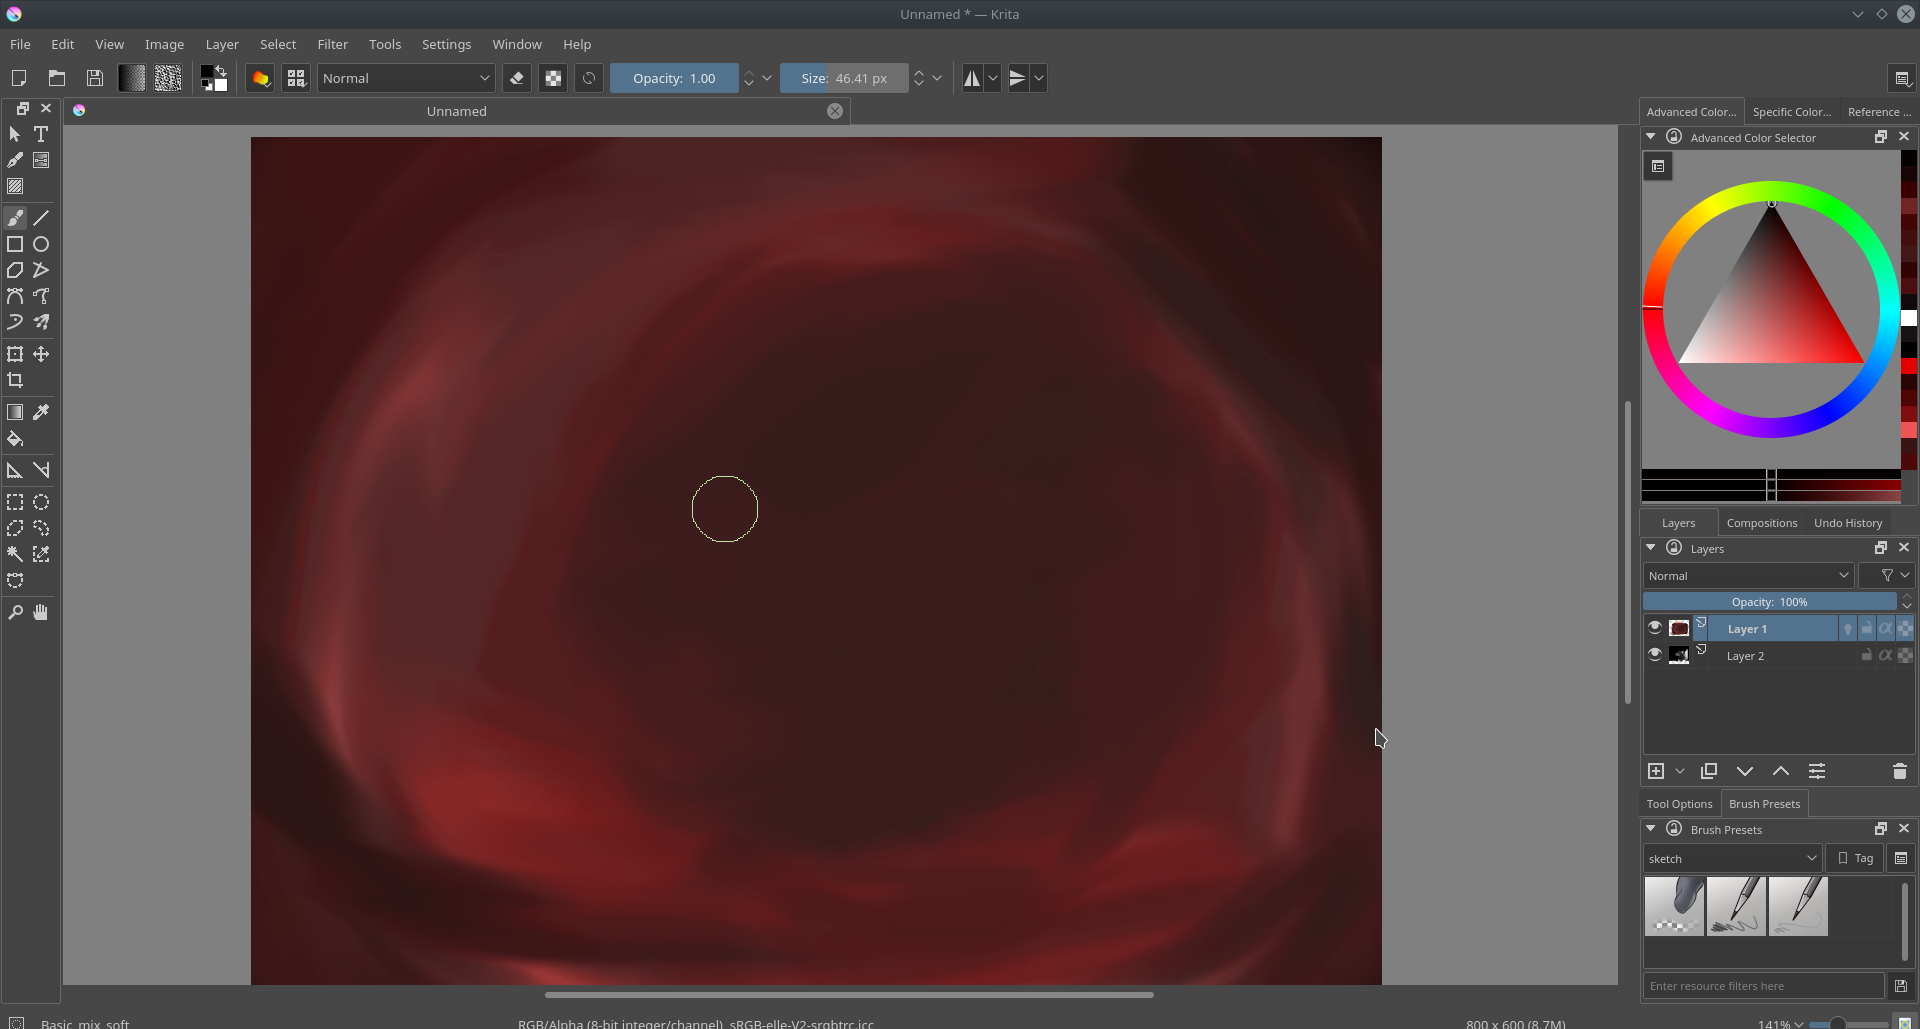Hide Layer 1 with eye icon
This screenshot has width=1920, height=1029.
(x=1655, y=628)
